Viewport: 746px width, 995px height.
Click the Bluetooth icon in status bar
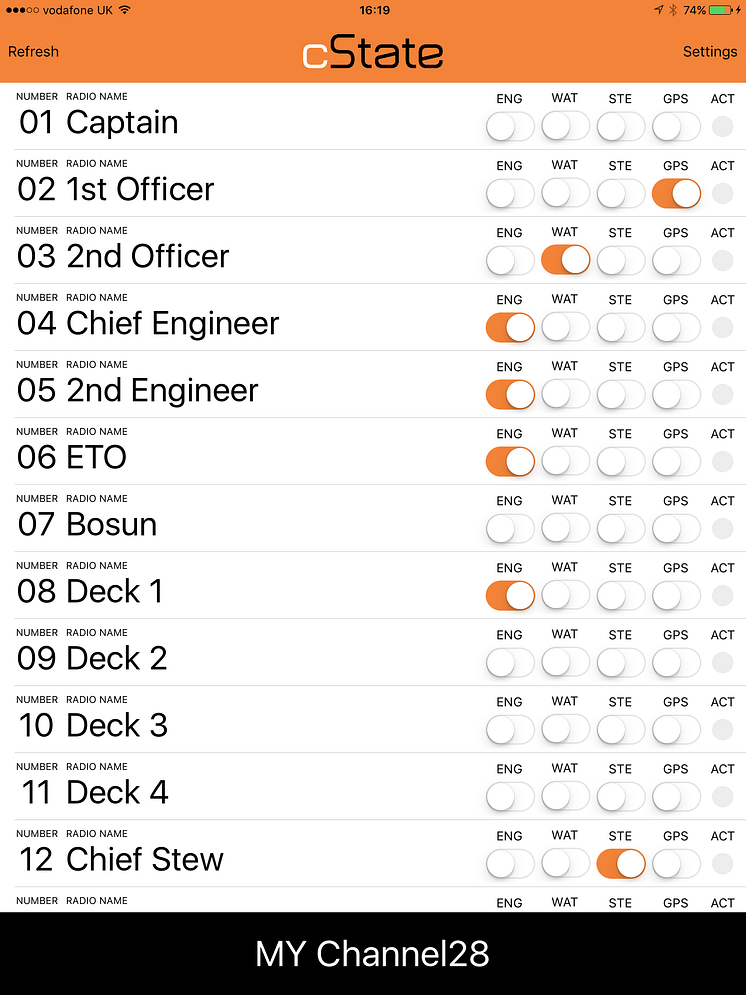point(673,10)
